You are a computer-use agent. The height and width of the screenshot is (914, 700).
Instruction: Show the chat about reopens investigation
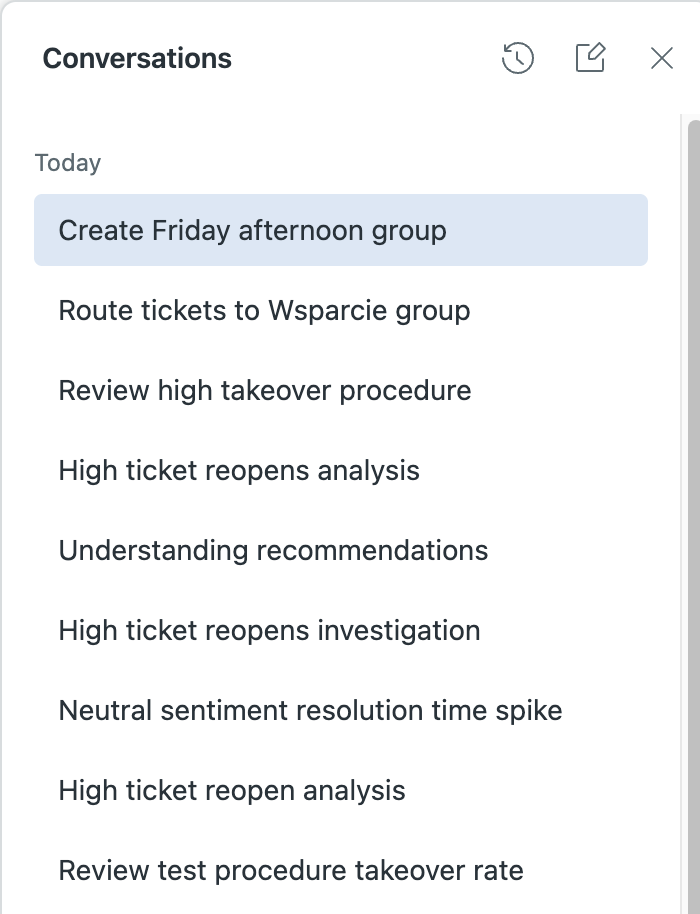pyautogui.click(x=269, y=631)
